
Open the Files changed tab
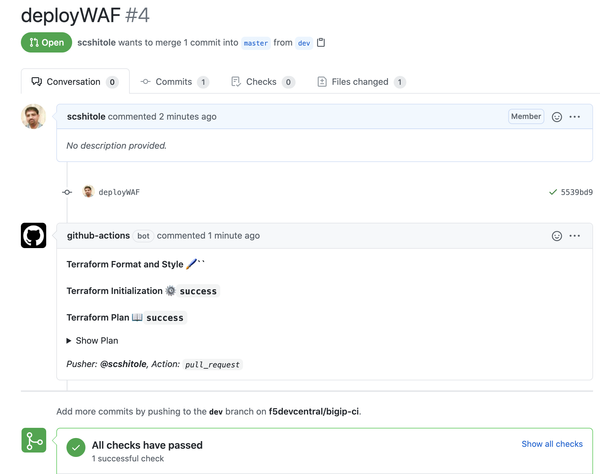(360, 82)
